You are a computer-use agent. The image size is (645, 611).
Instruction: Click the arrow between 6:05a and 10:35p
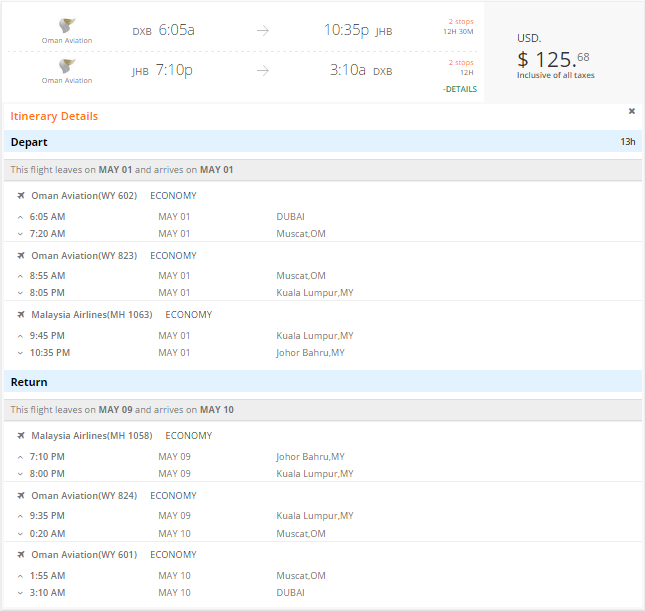point(263,30)
